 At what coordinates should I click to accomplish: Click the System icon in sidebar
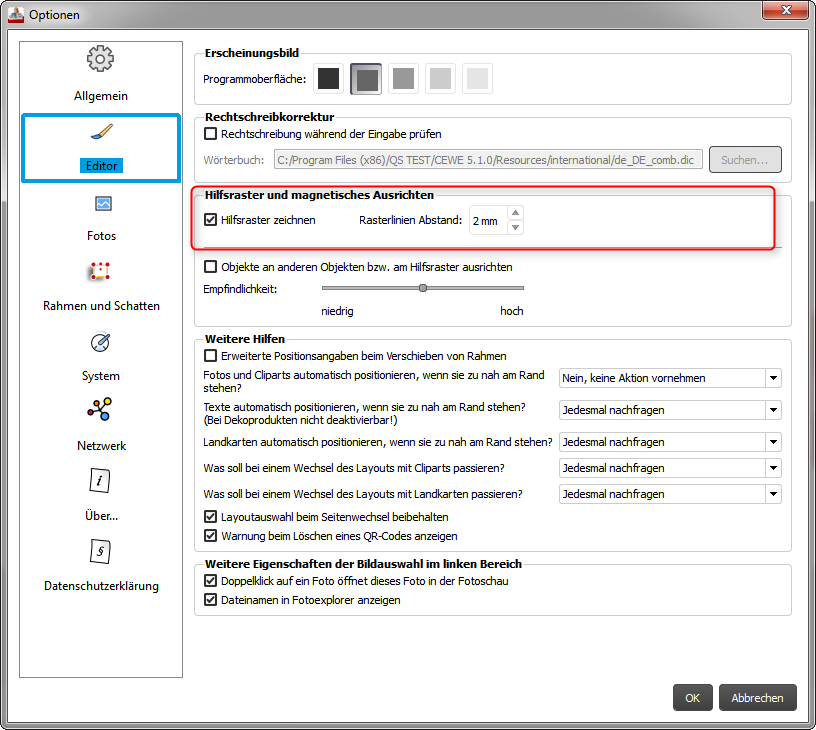coord(101,343)
